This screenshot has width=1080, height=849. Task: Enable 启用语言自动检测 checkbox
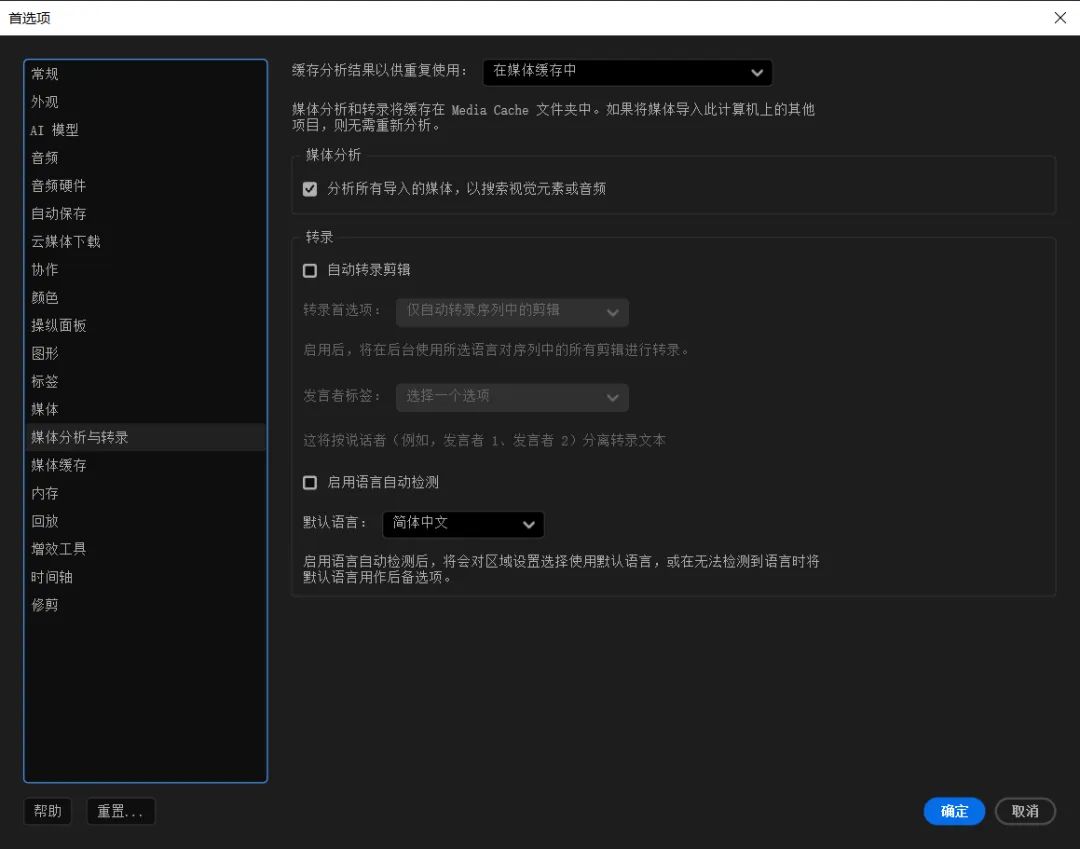tap(310, 483)
